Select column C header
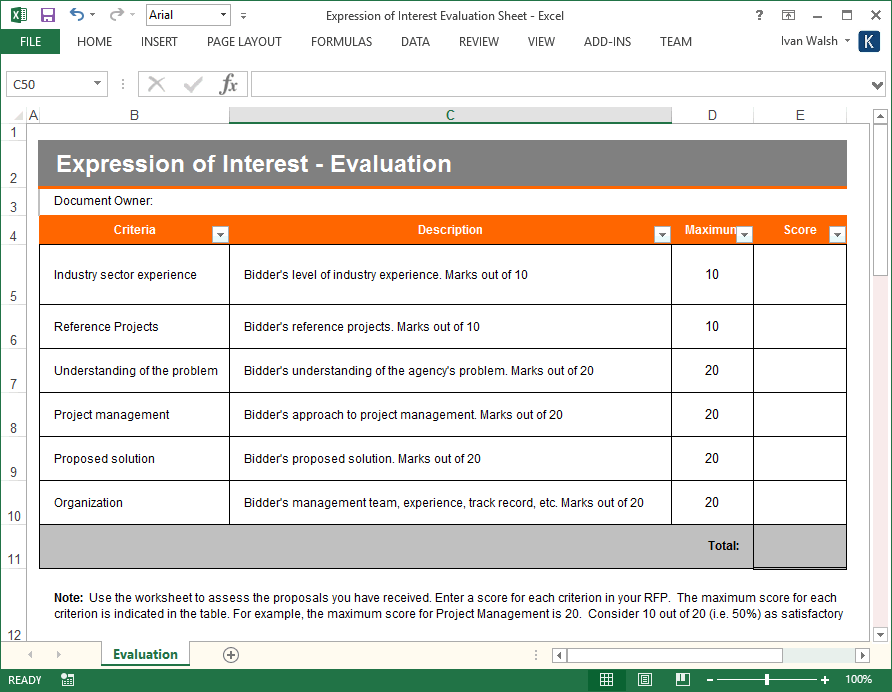892x692 pixels. [x=450, y=115]
